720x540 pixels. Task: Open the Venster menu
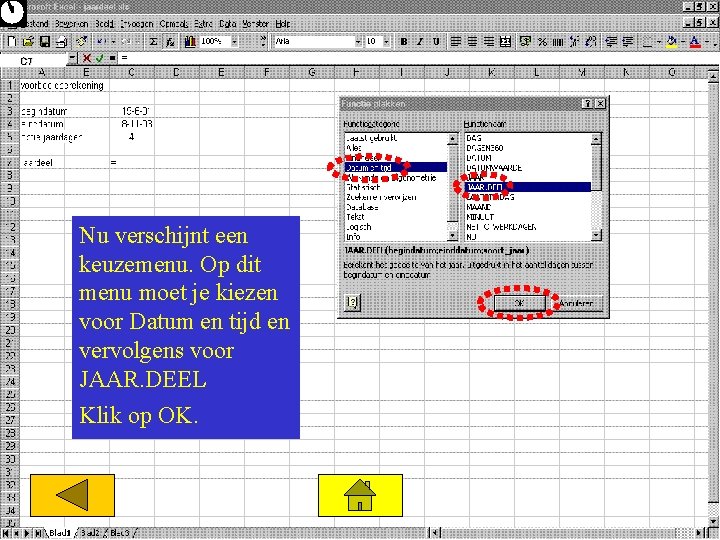coord(255,23)
